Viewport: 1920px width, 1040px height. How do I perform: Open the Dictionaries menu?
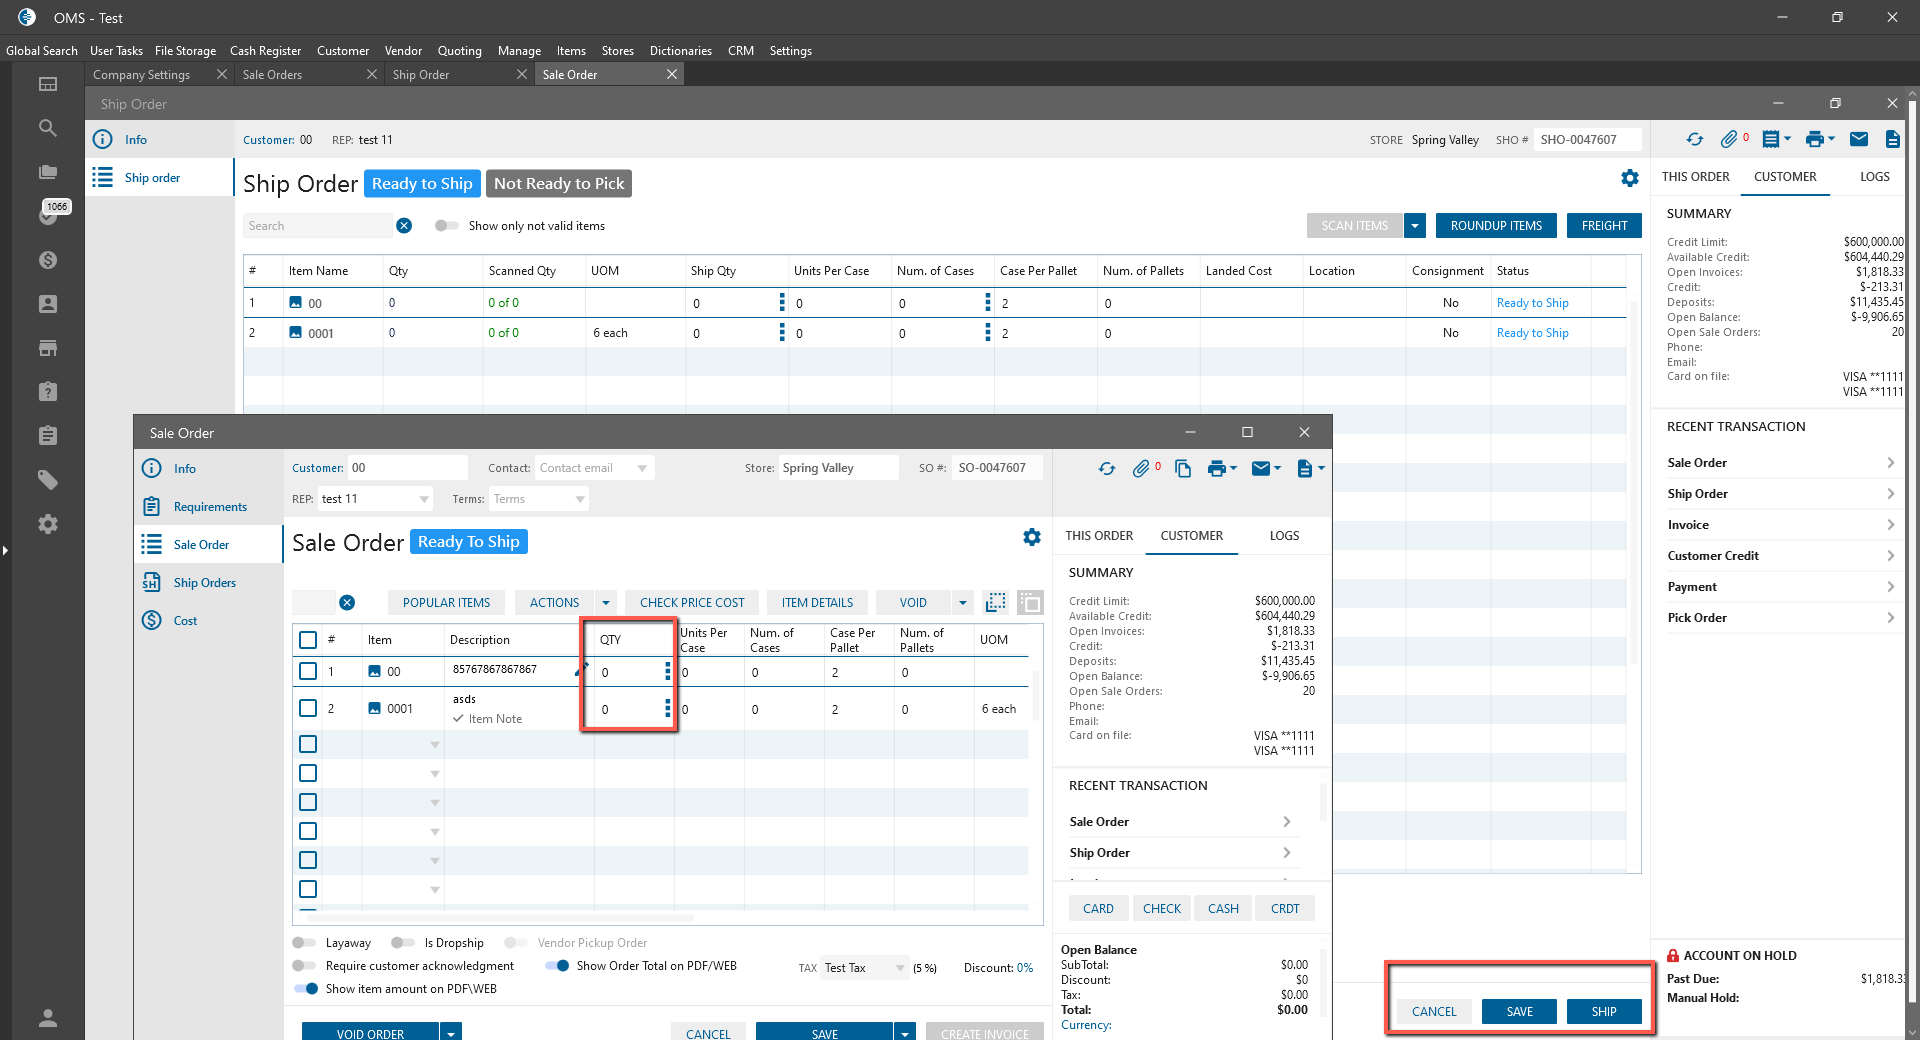tap(680, 51)
